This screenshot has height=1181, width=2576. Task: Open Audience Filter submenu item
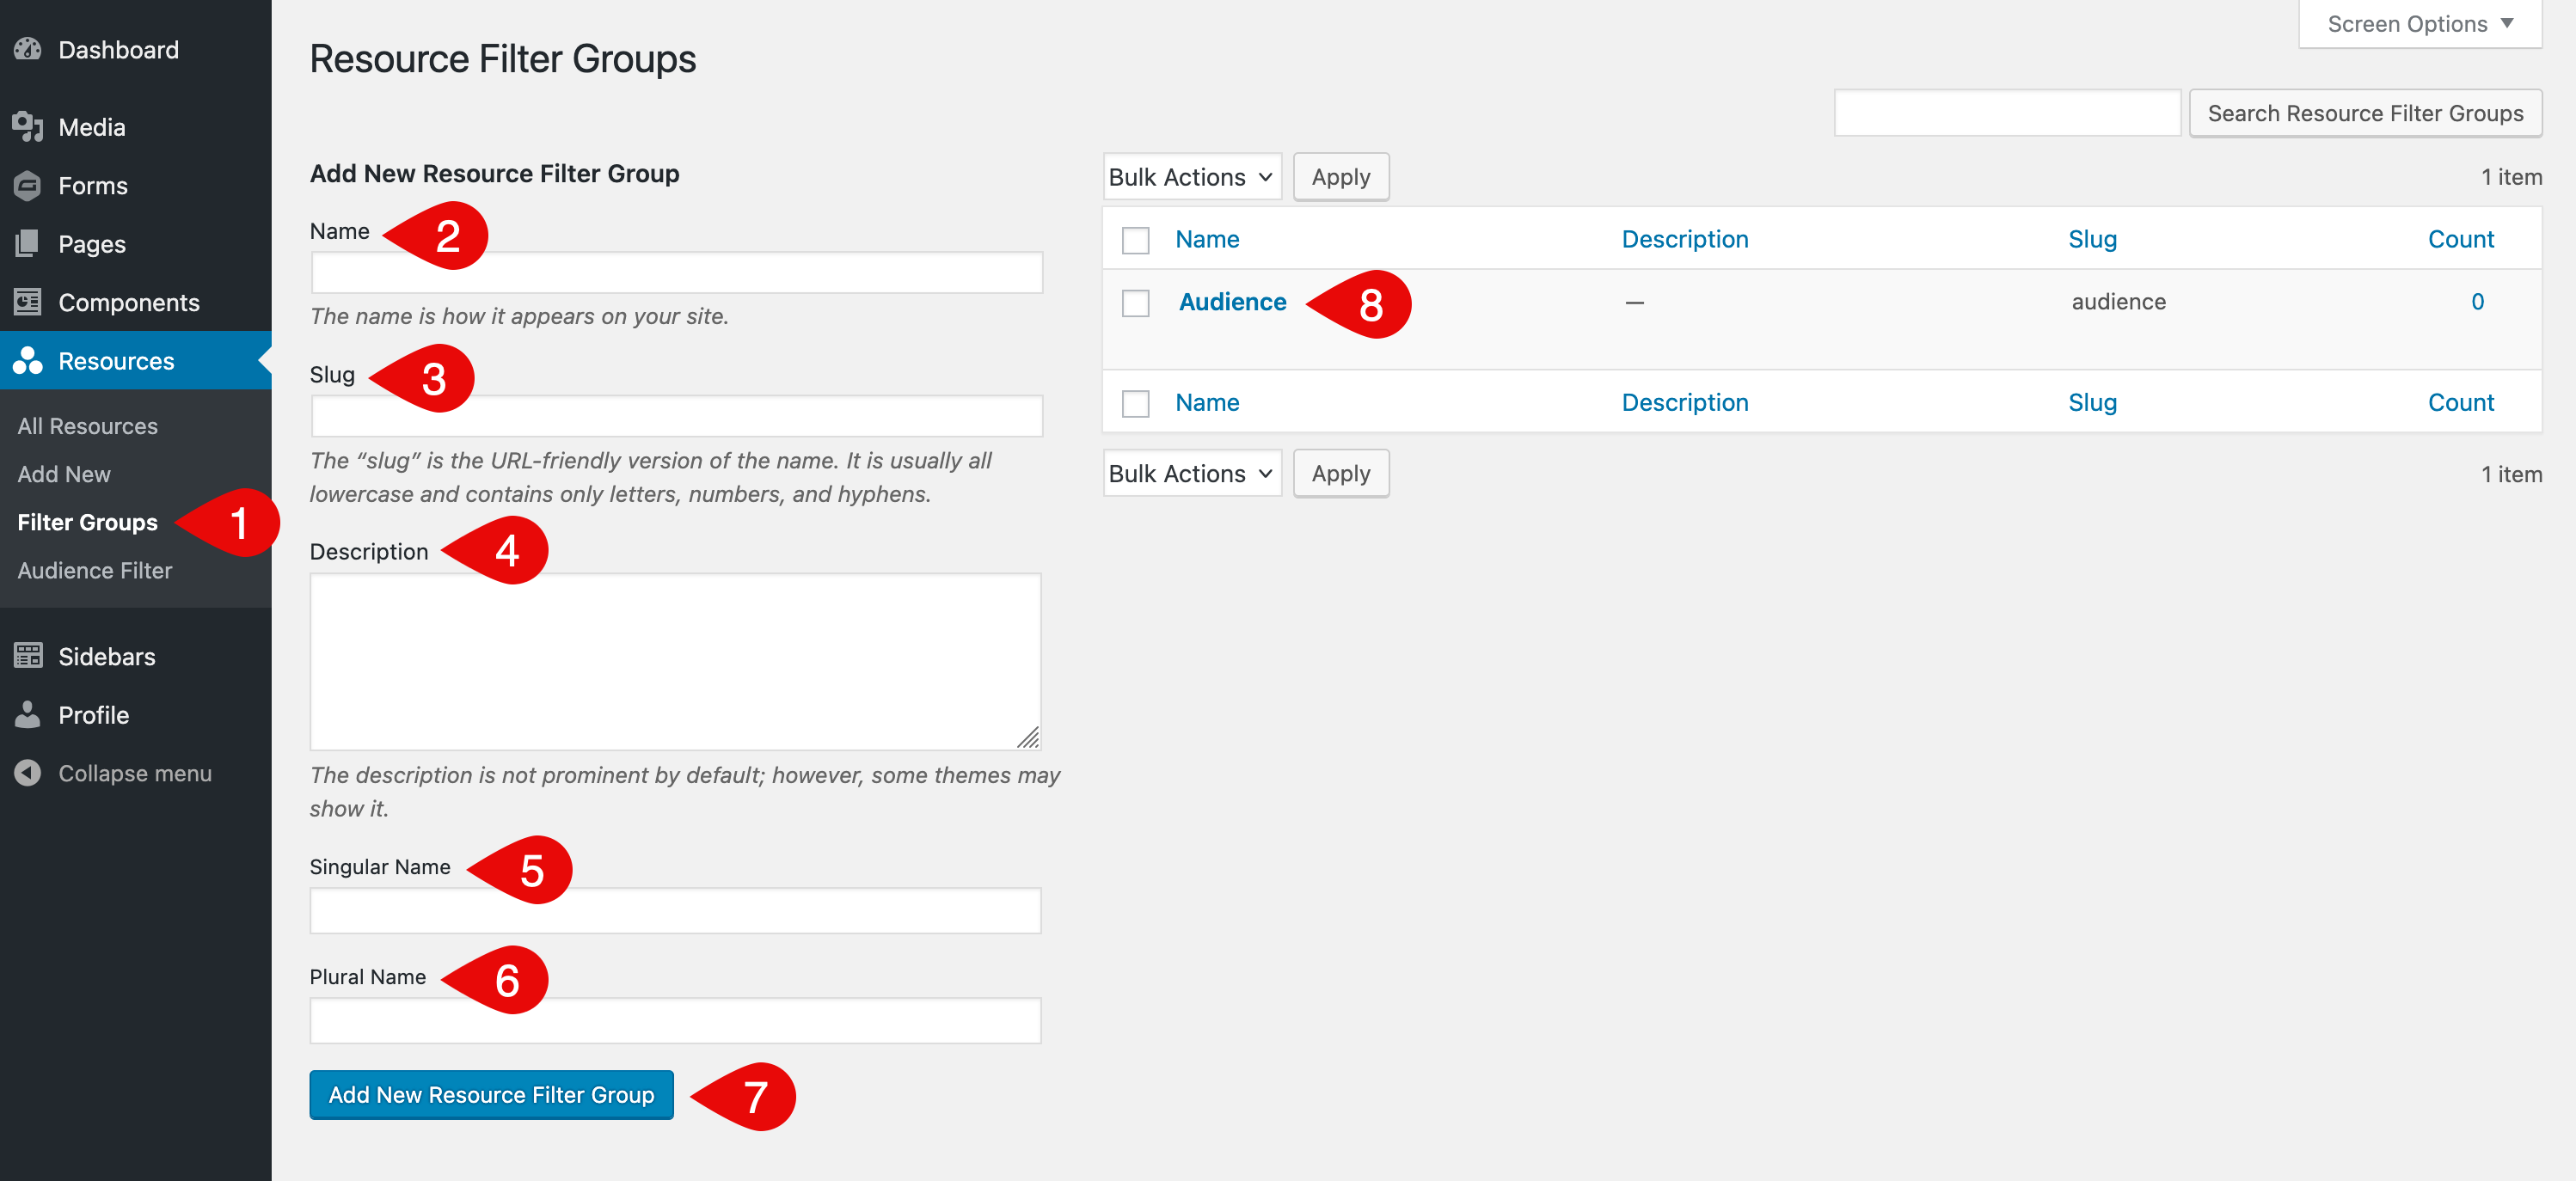(95, 569)
